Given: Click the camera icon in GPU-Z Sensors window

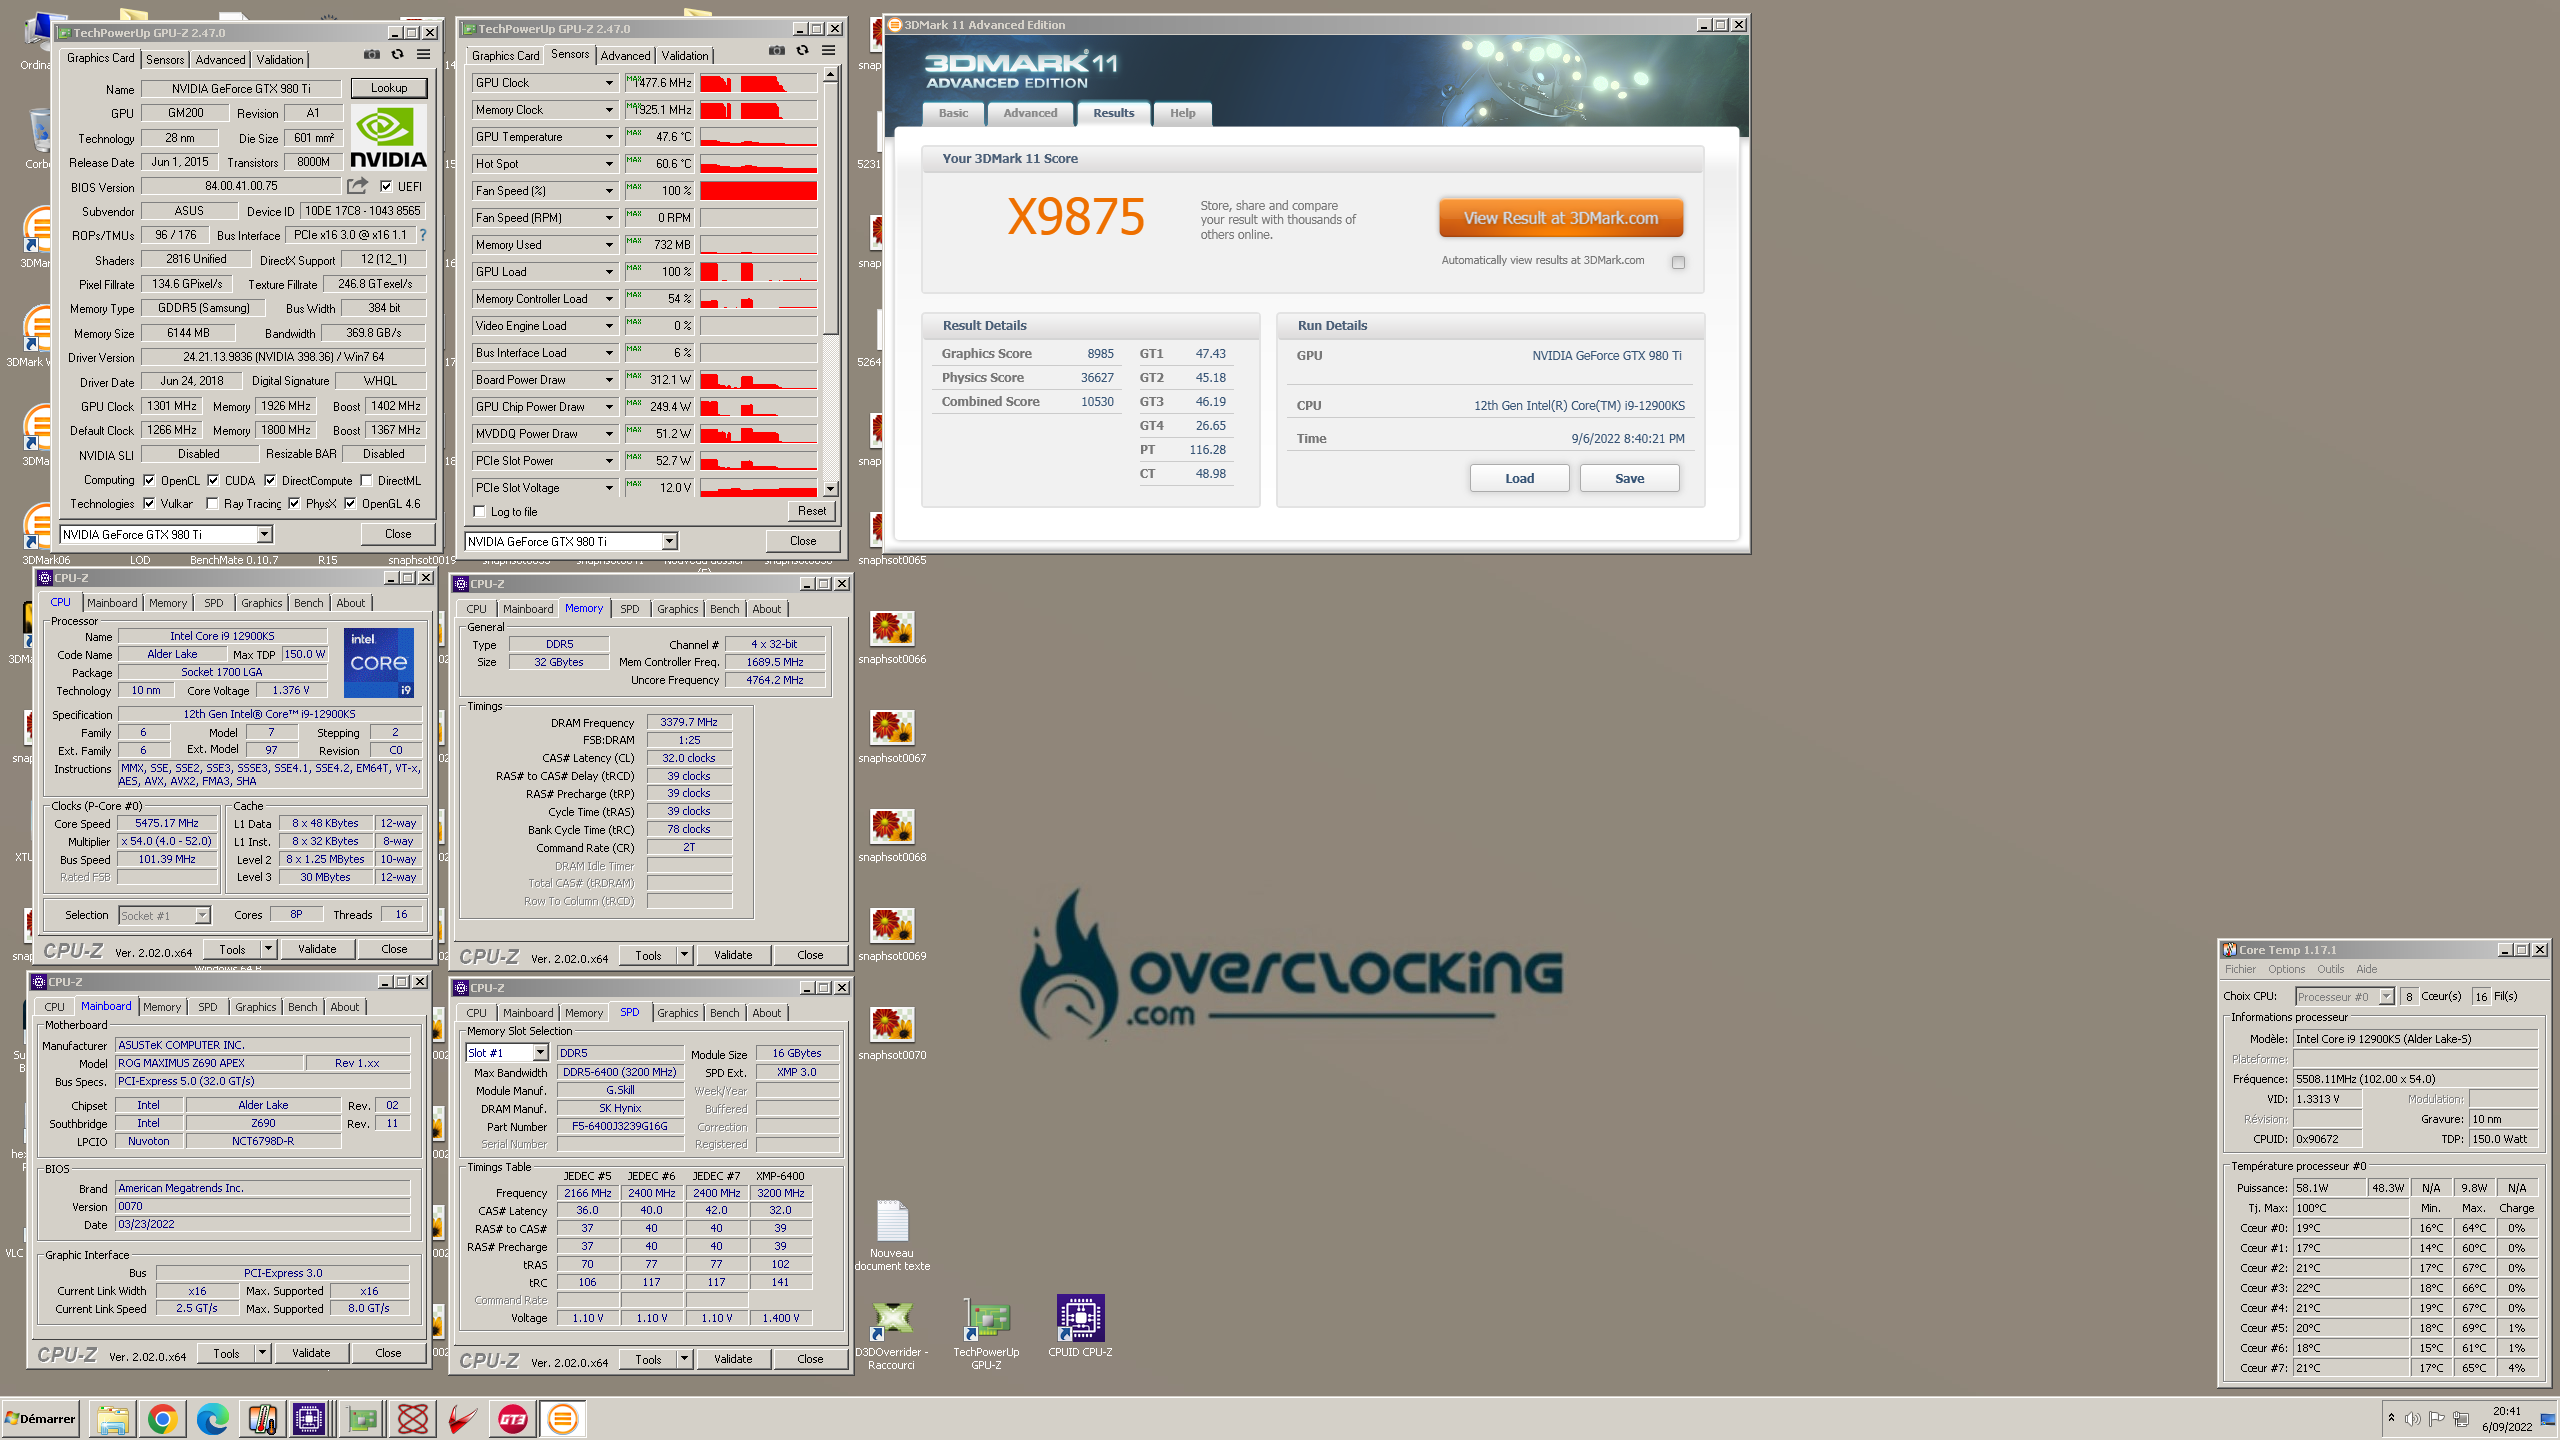Looking at the screenshot, I should pyautogui.click(x=777, y=50).
